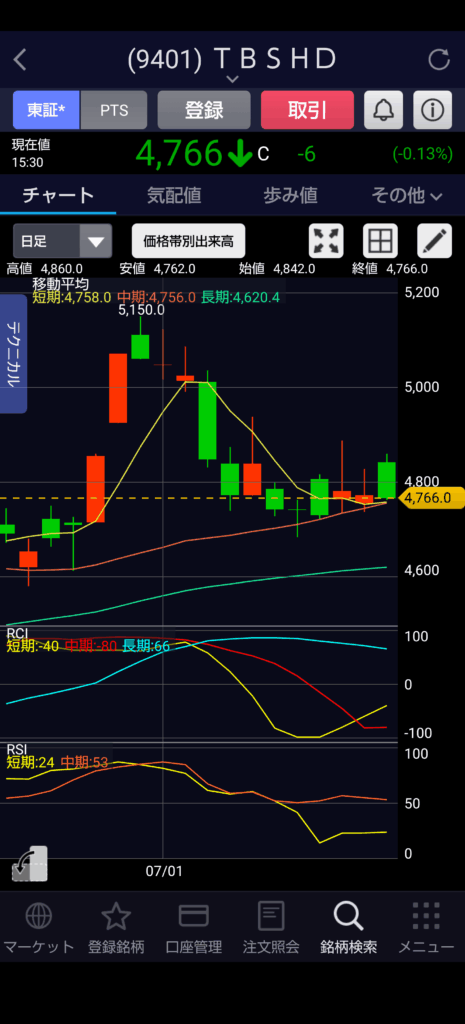Go back using the left arrow
The image size is (465, 1024).
[x=20, y=60]
